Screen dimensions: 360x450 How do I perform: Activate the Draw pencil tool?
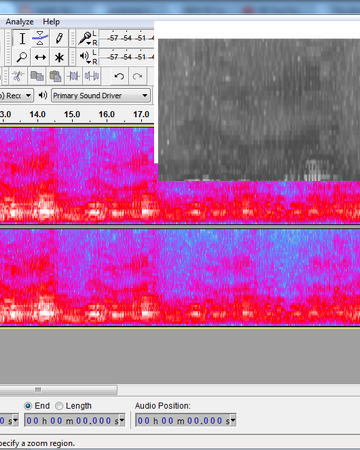click(x=59, y=38)
